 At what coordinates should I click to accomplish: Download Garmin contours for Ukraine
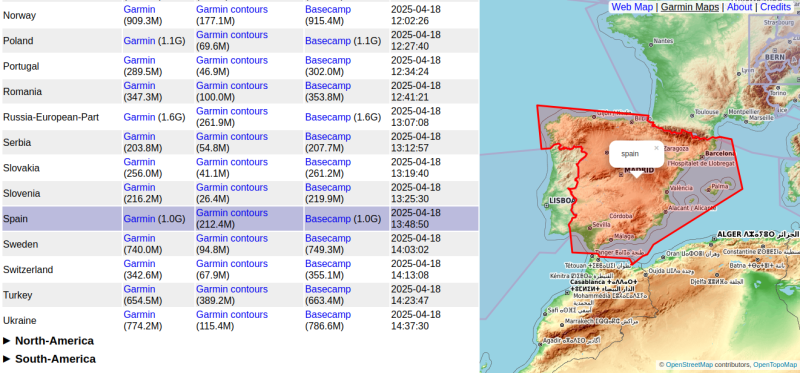(232, 315)
